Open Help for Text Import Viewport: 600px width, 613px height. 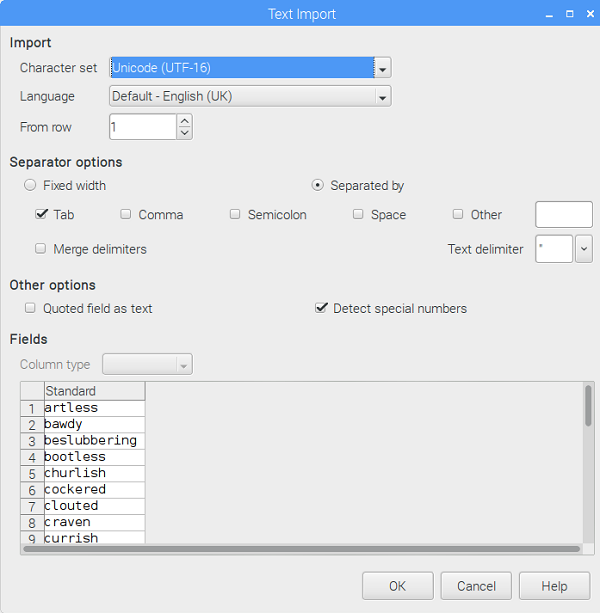point(554,586)
